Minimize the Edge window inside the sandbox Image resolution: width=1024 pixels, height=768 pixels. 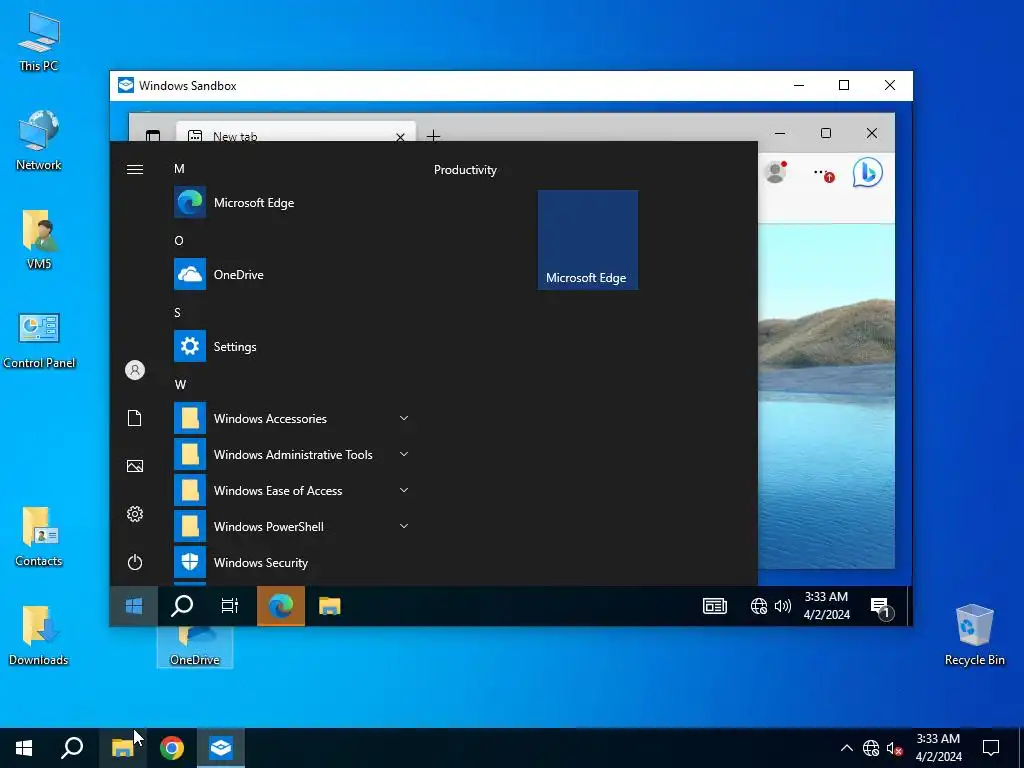coord(780,133)
